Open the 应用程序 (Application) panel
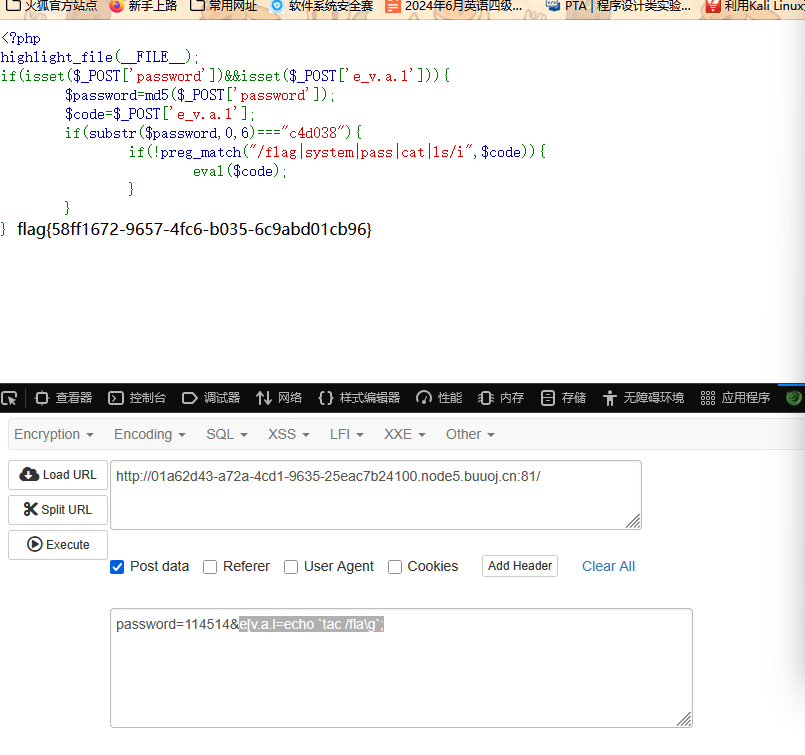805x755 pixels. coord(735,398)
